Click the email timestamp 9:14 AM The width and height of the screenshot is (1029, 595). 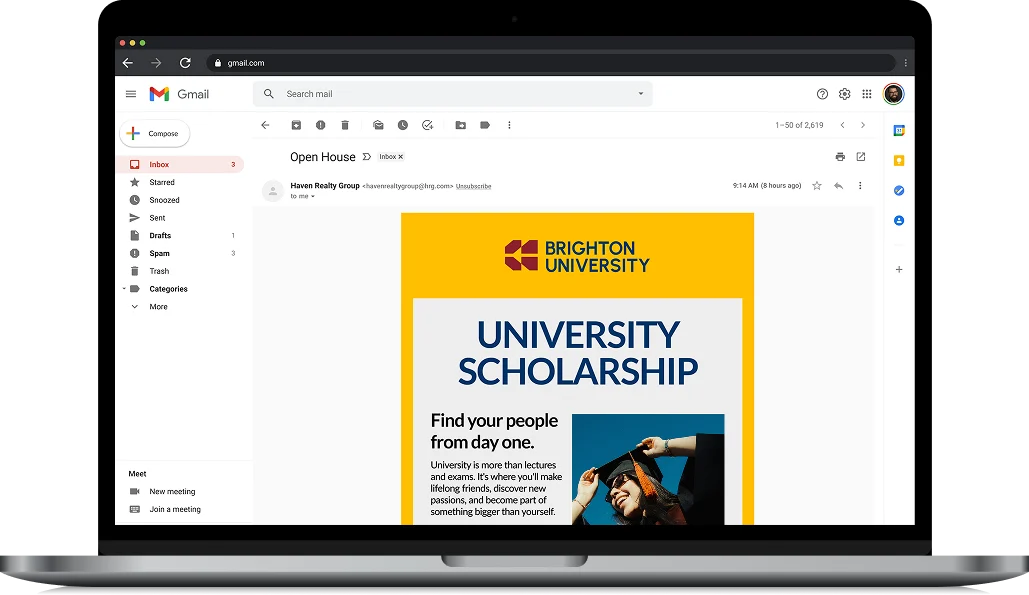[x=767, y=186]
